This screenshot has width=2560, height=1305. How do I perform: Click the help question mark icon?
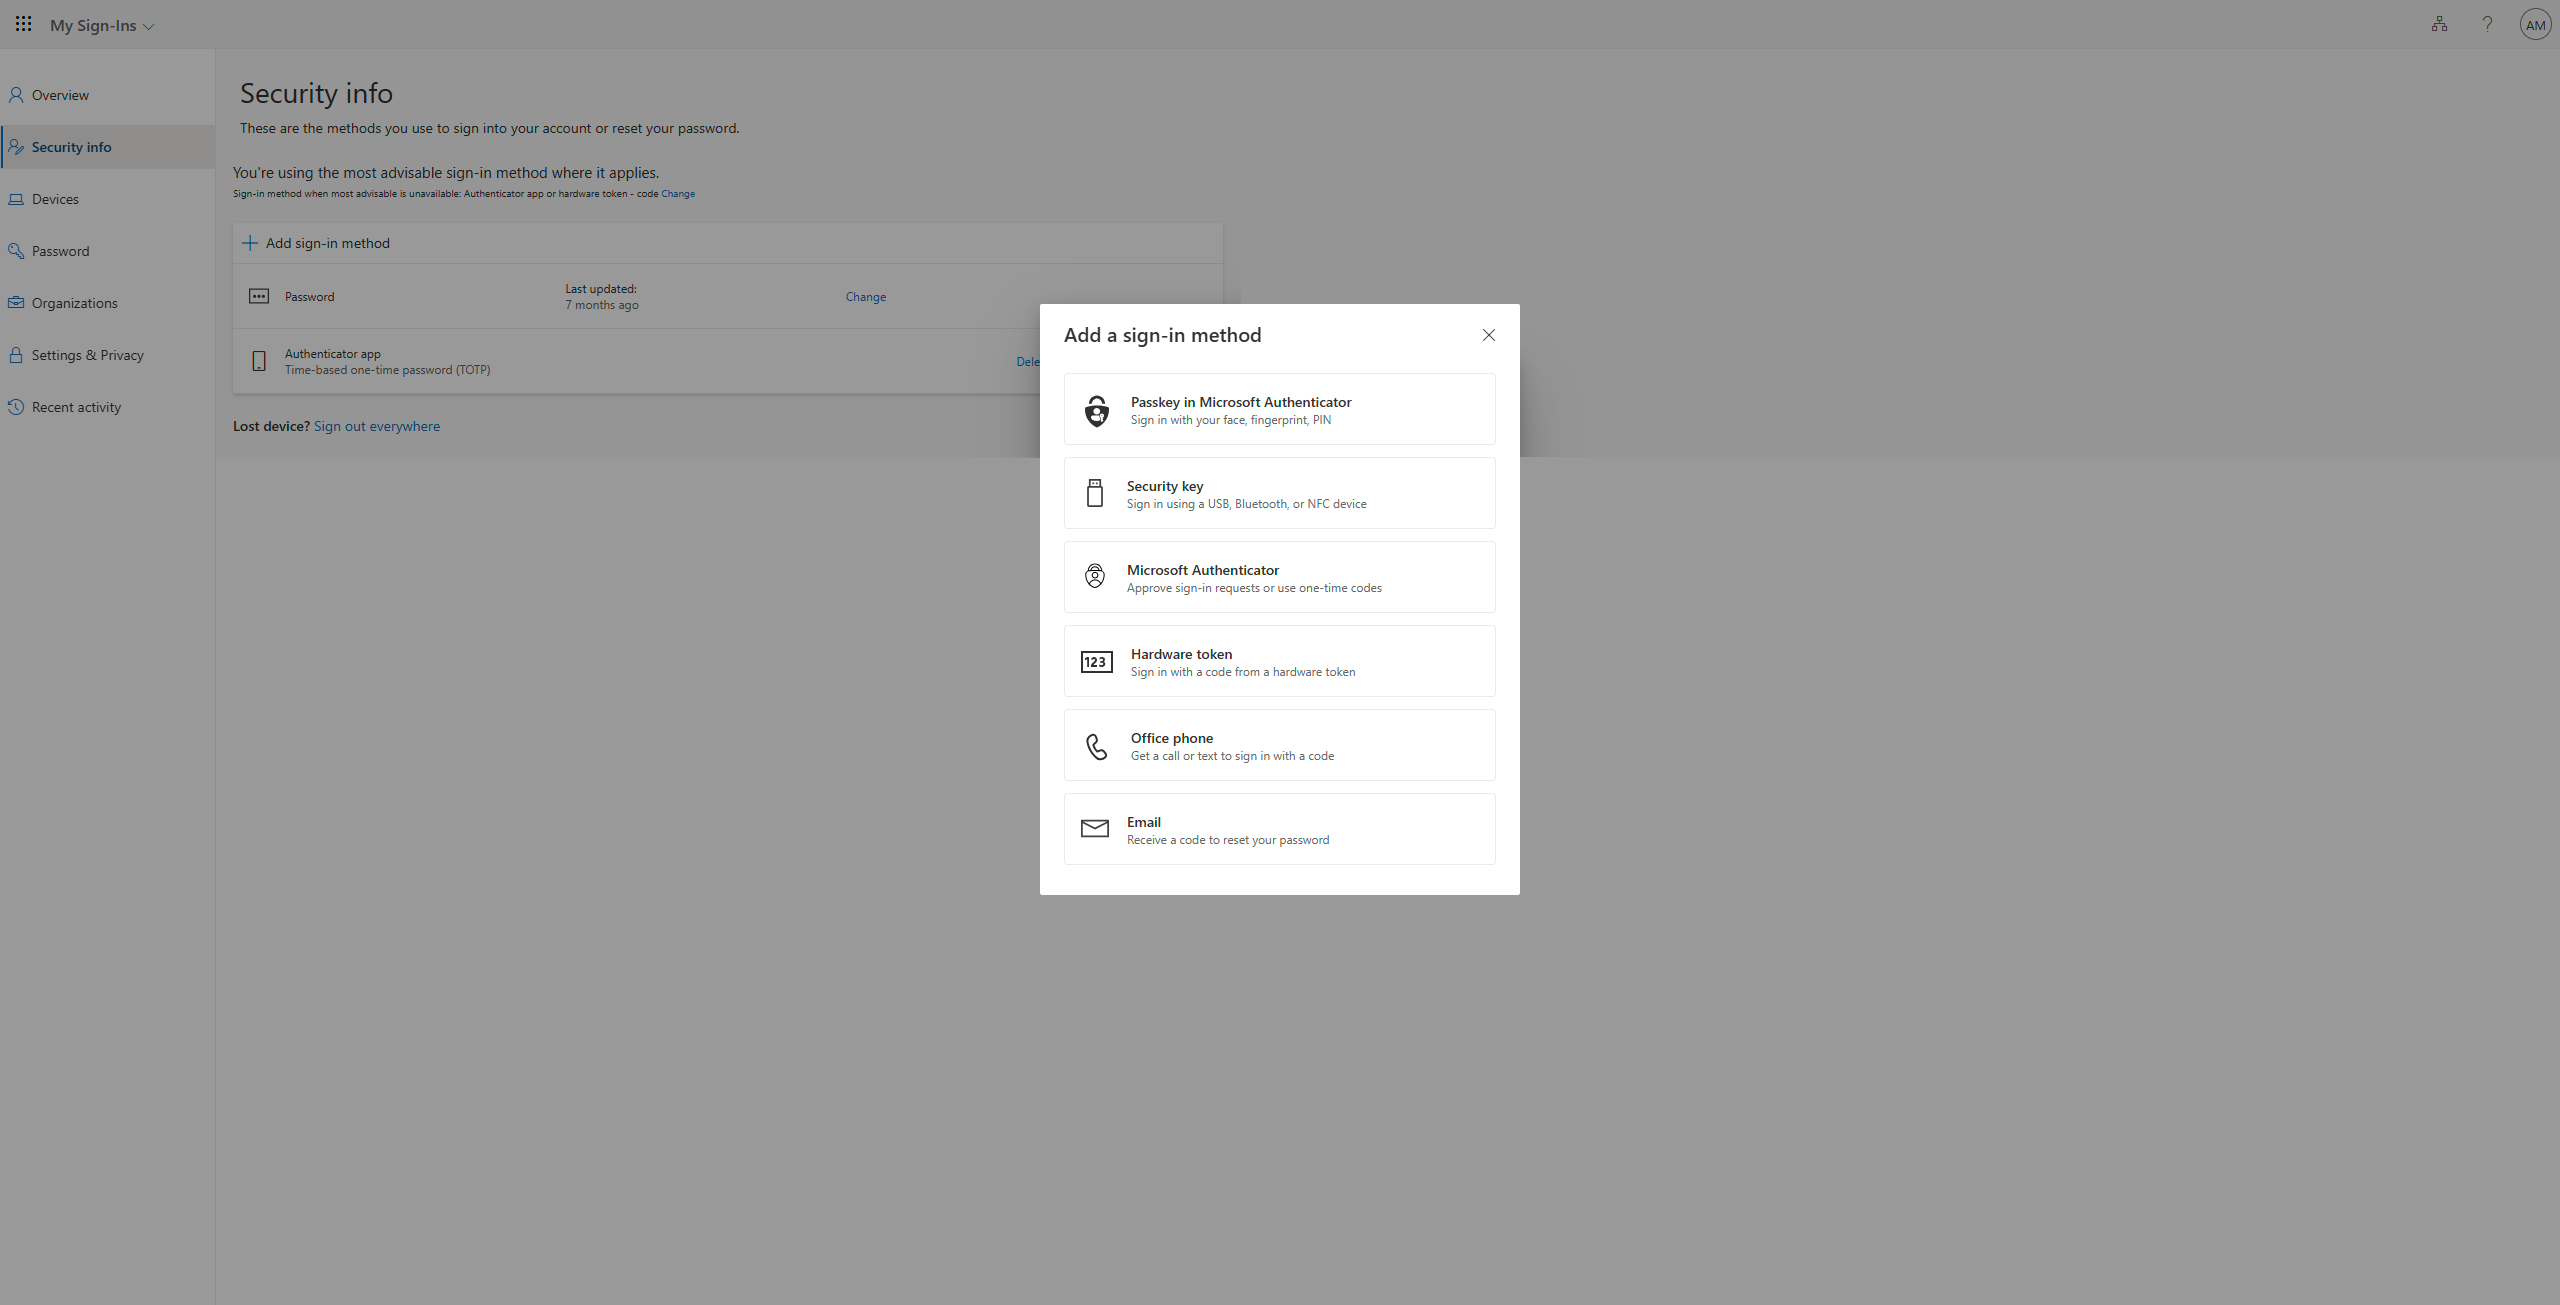(x=2487, y=24)
